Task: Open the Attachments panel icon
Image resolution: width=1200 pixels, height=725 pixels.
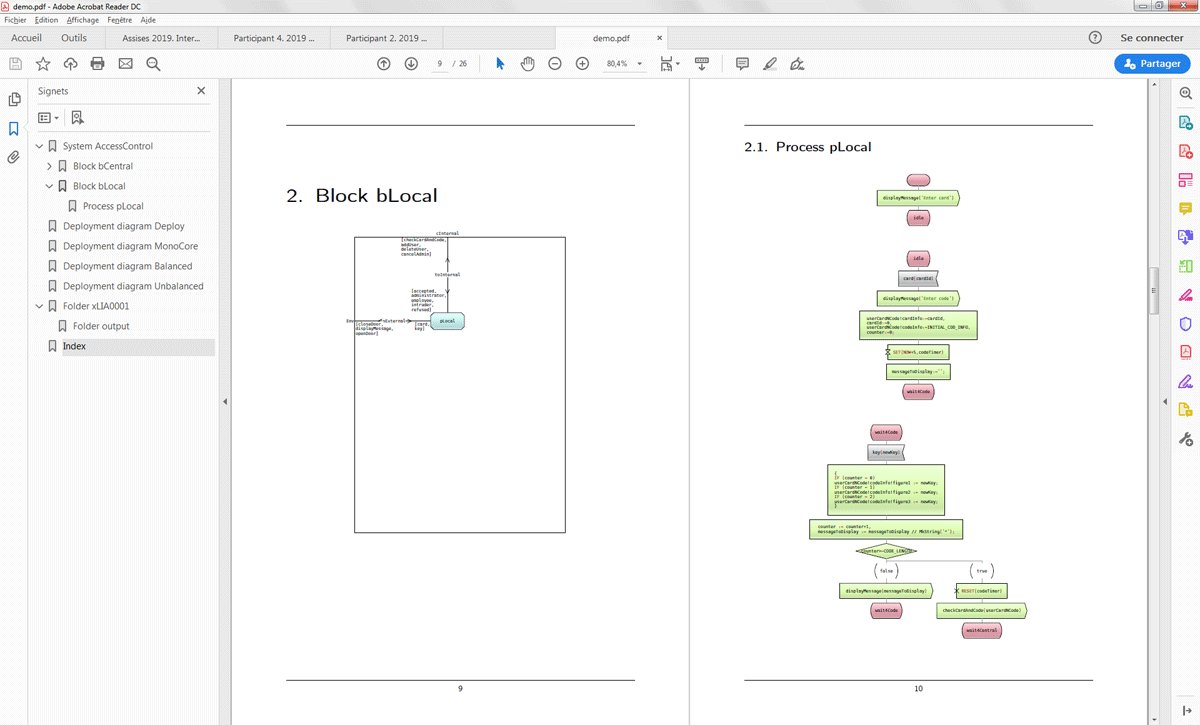Action: point(14,157)
